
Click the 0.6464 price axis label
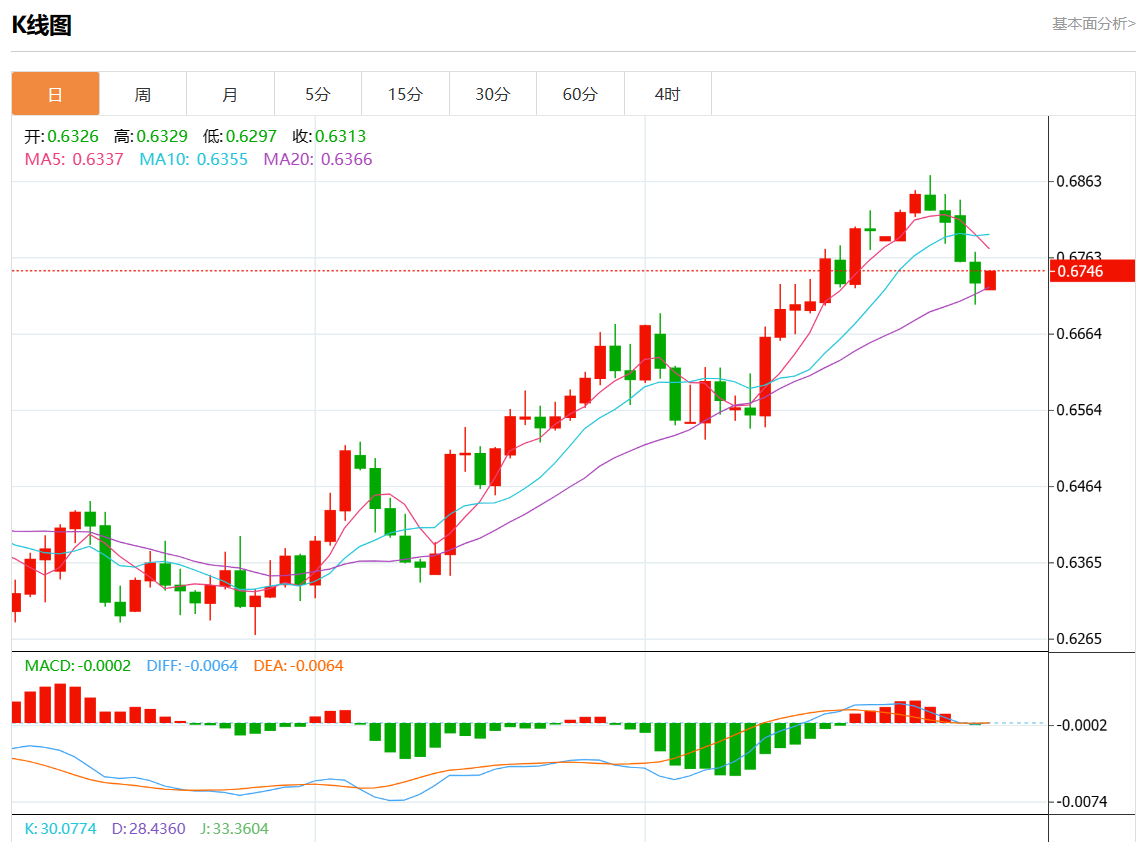pyautogui.click(x=1079, y=486)
